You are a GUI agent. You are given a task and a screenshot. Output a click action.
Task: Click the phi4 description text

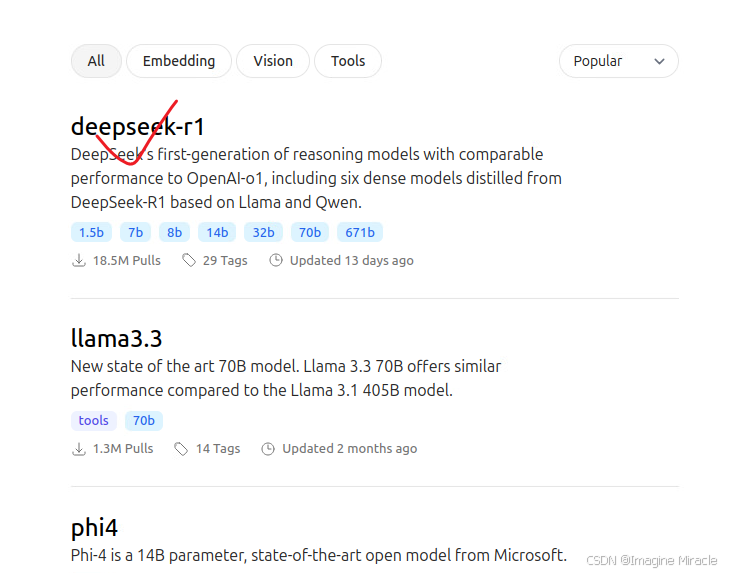319,556
